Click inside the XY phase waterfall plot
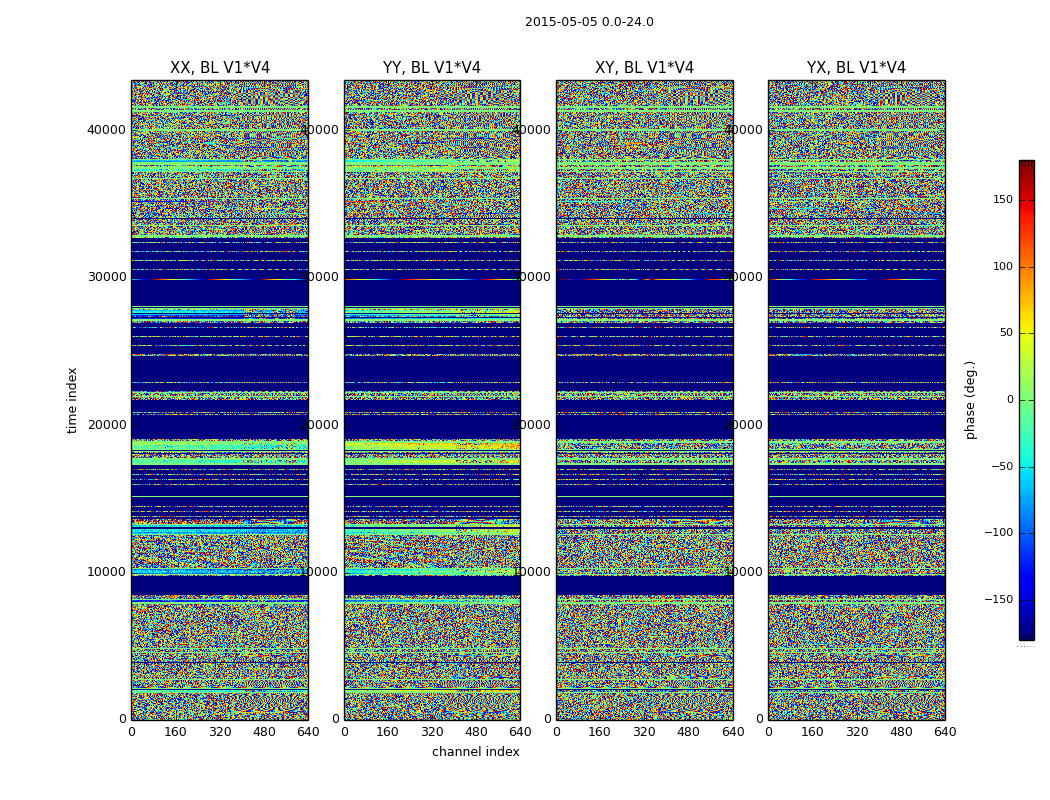 644,400
